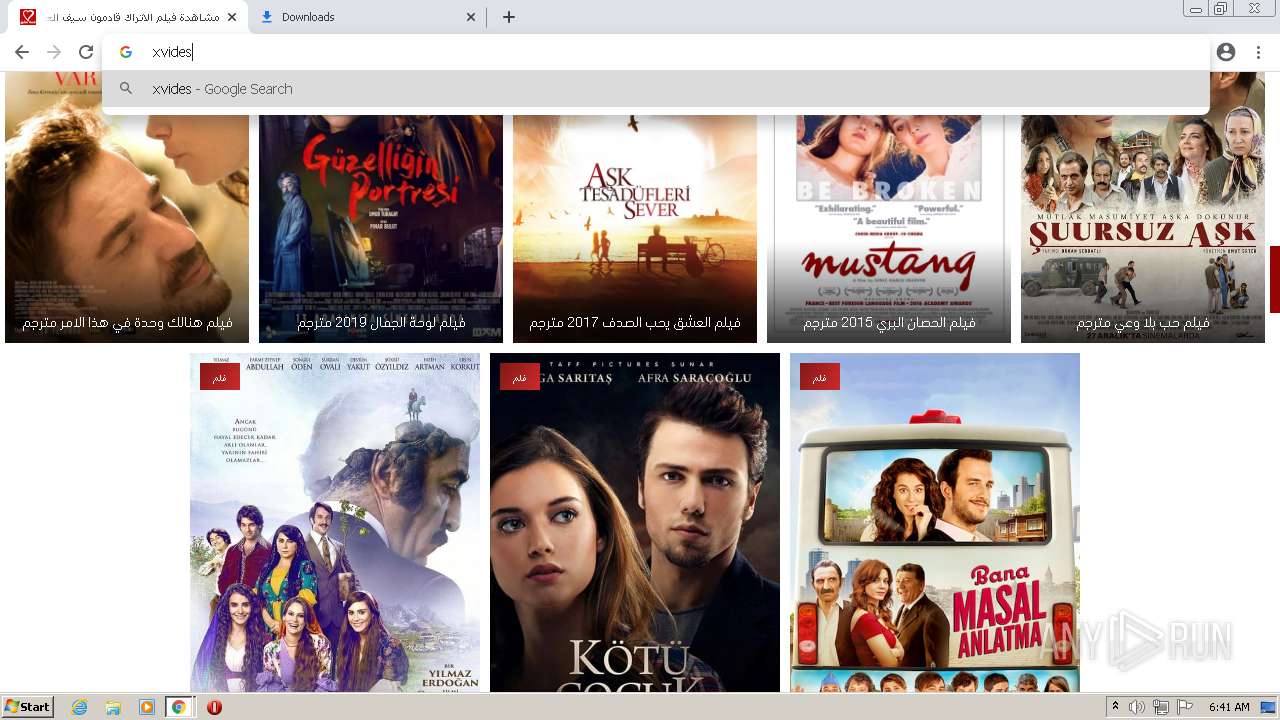Open the Şuursuz Aşk movie poster
The width and height of the screenshot is (1280, 720).
pos(1143,207)
